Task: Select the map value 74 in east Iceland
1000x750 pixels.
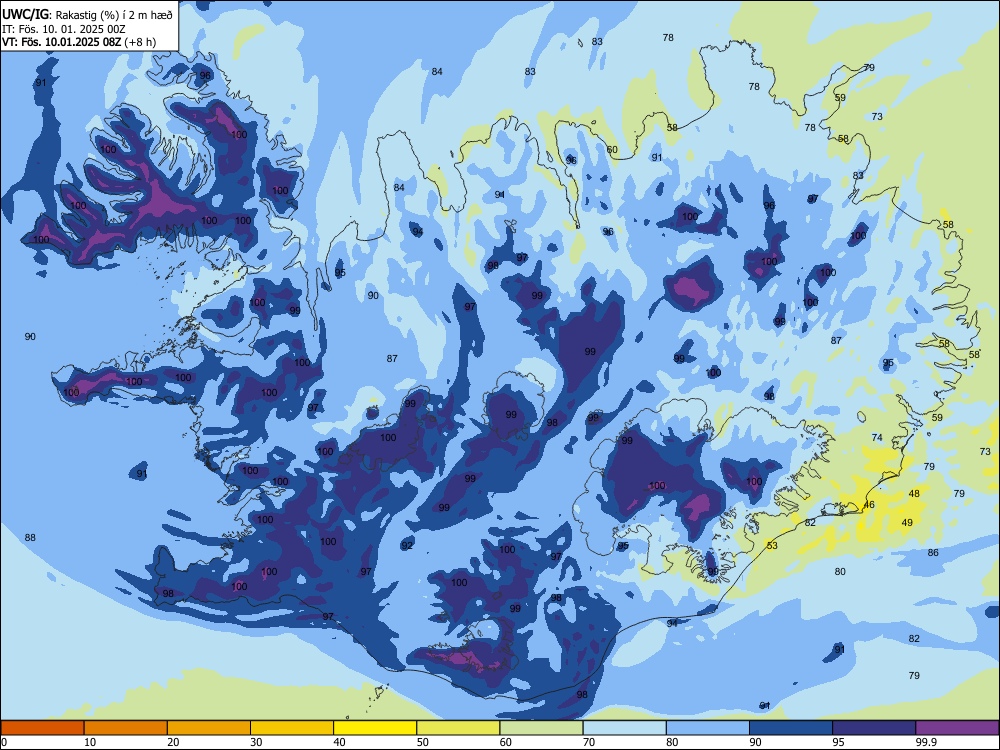Action: click(877, 438)
